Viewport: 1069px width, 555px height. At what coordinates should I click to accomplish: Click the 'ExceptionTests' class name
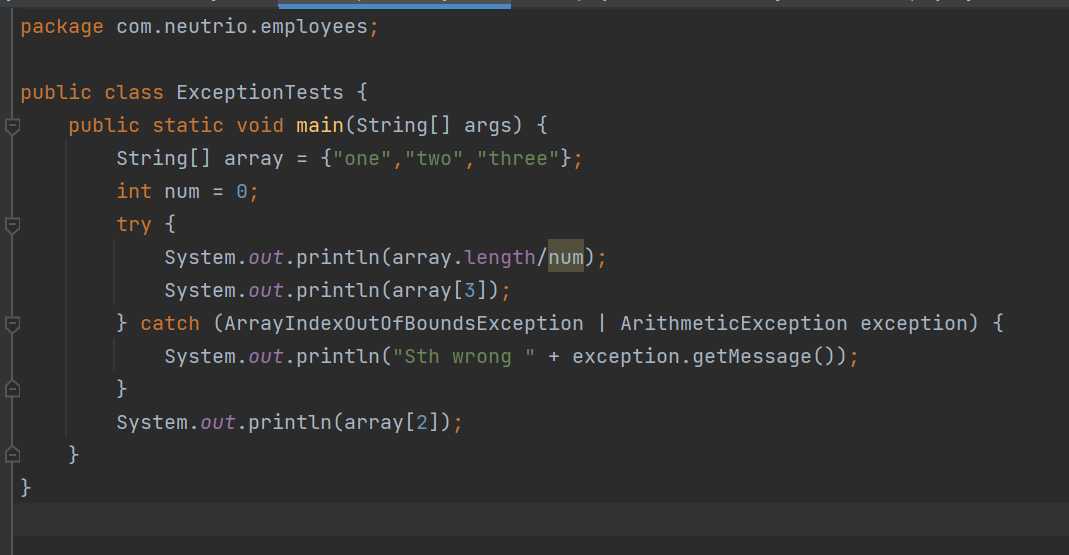click(x=260, y=92)
